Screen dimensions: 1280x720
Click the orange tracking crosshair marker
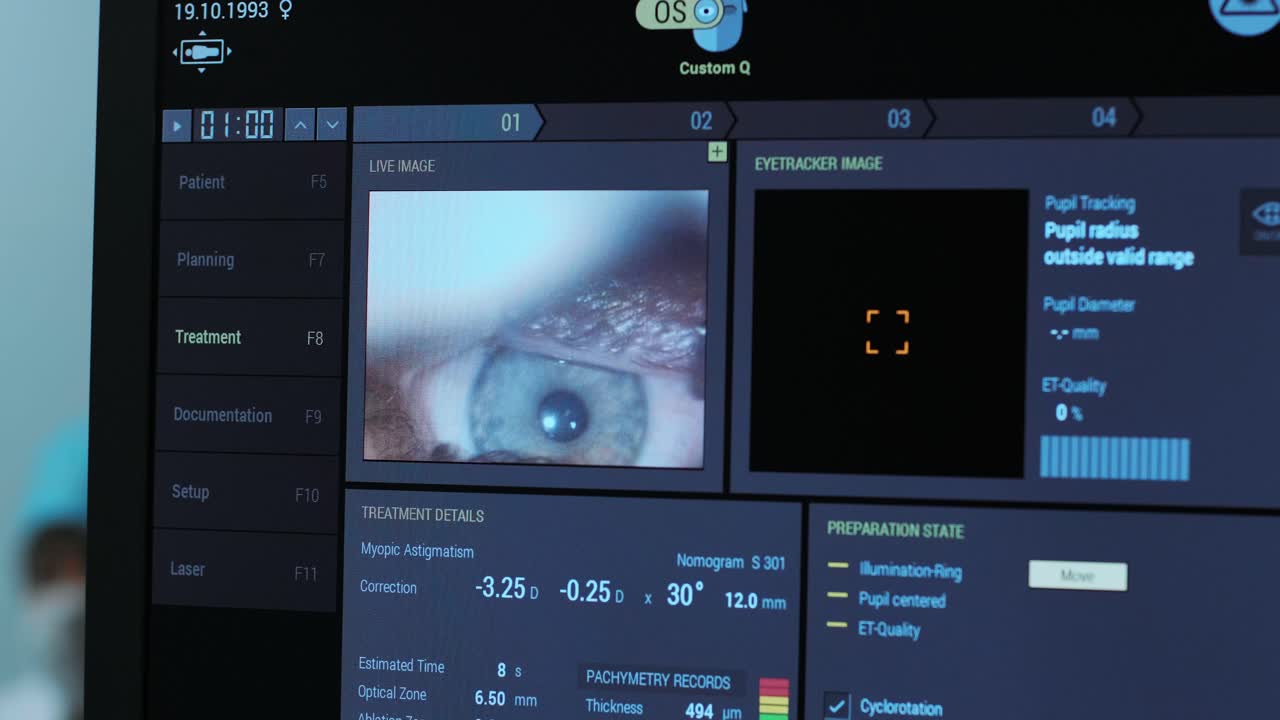(x=886, y=331)
